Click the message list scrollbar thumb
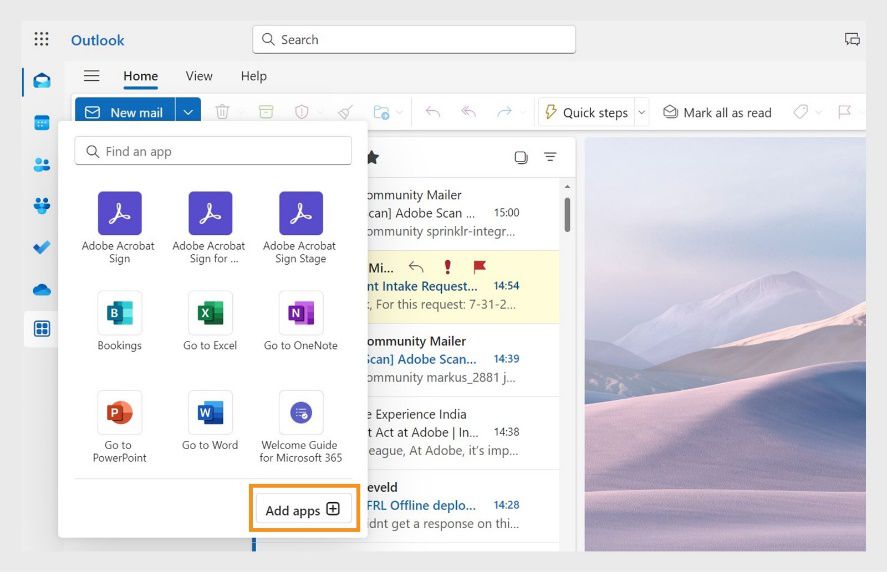 [x=567, y=214]
